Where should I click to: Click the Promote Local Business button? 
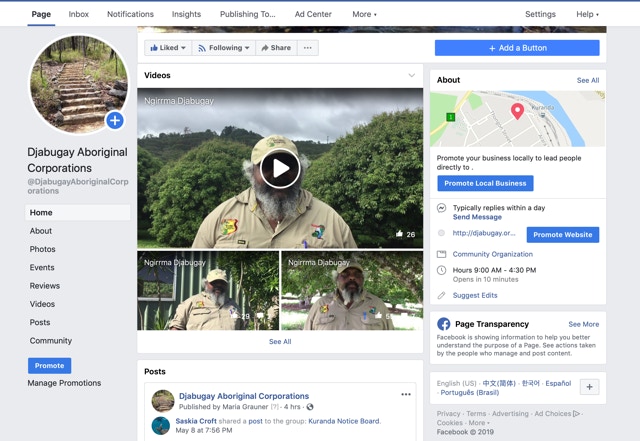point(485,183)
